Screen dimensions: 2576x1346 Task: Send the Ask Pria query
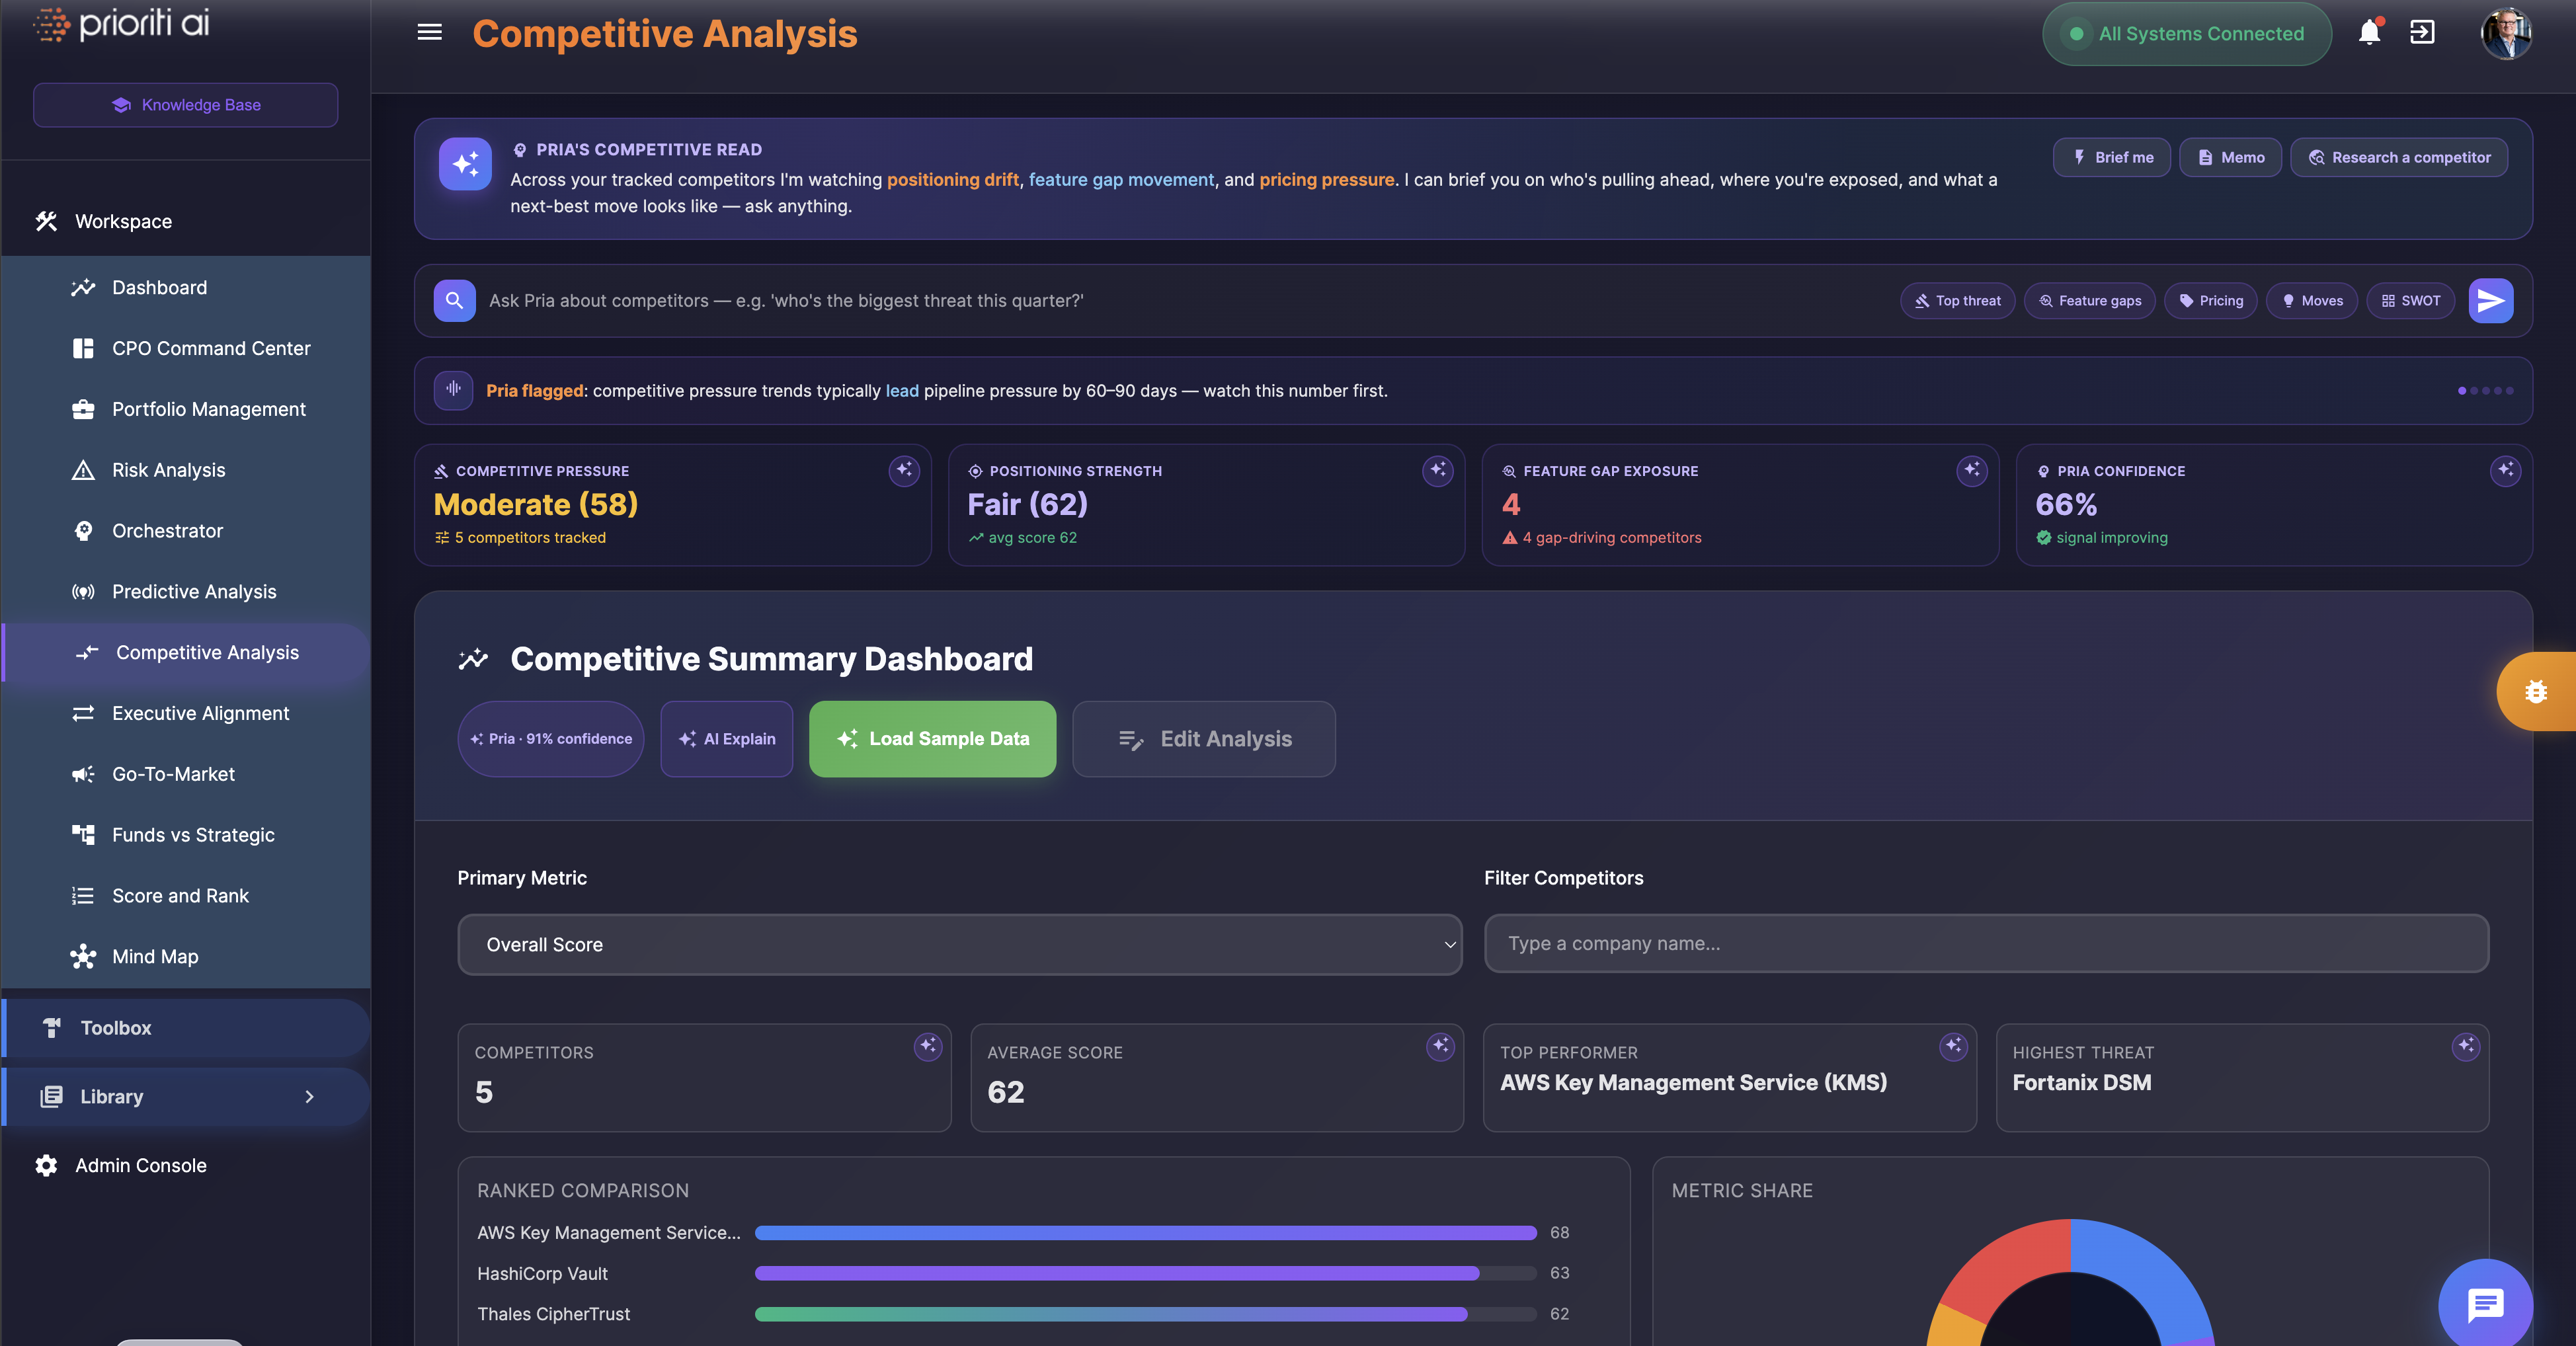point(2490,300)
